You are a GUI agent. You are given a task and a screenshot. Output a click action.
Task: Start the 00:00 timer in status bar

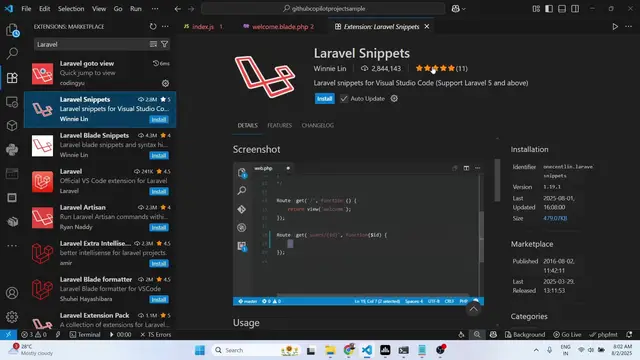[120, 334]
